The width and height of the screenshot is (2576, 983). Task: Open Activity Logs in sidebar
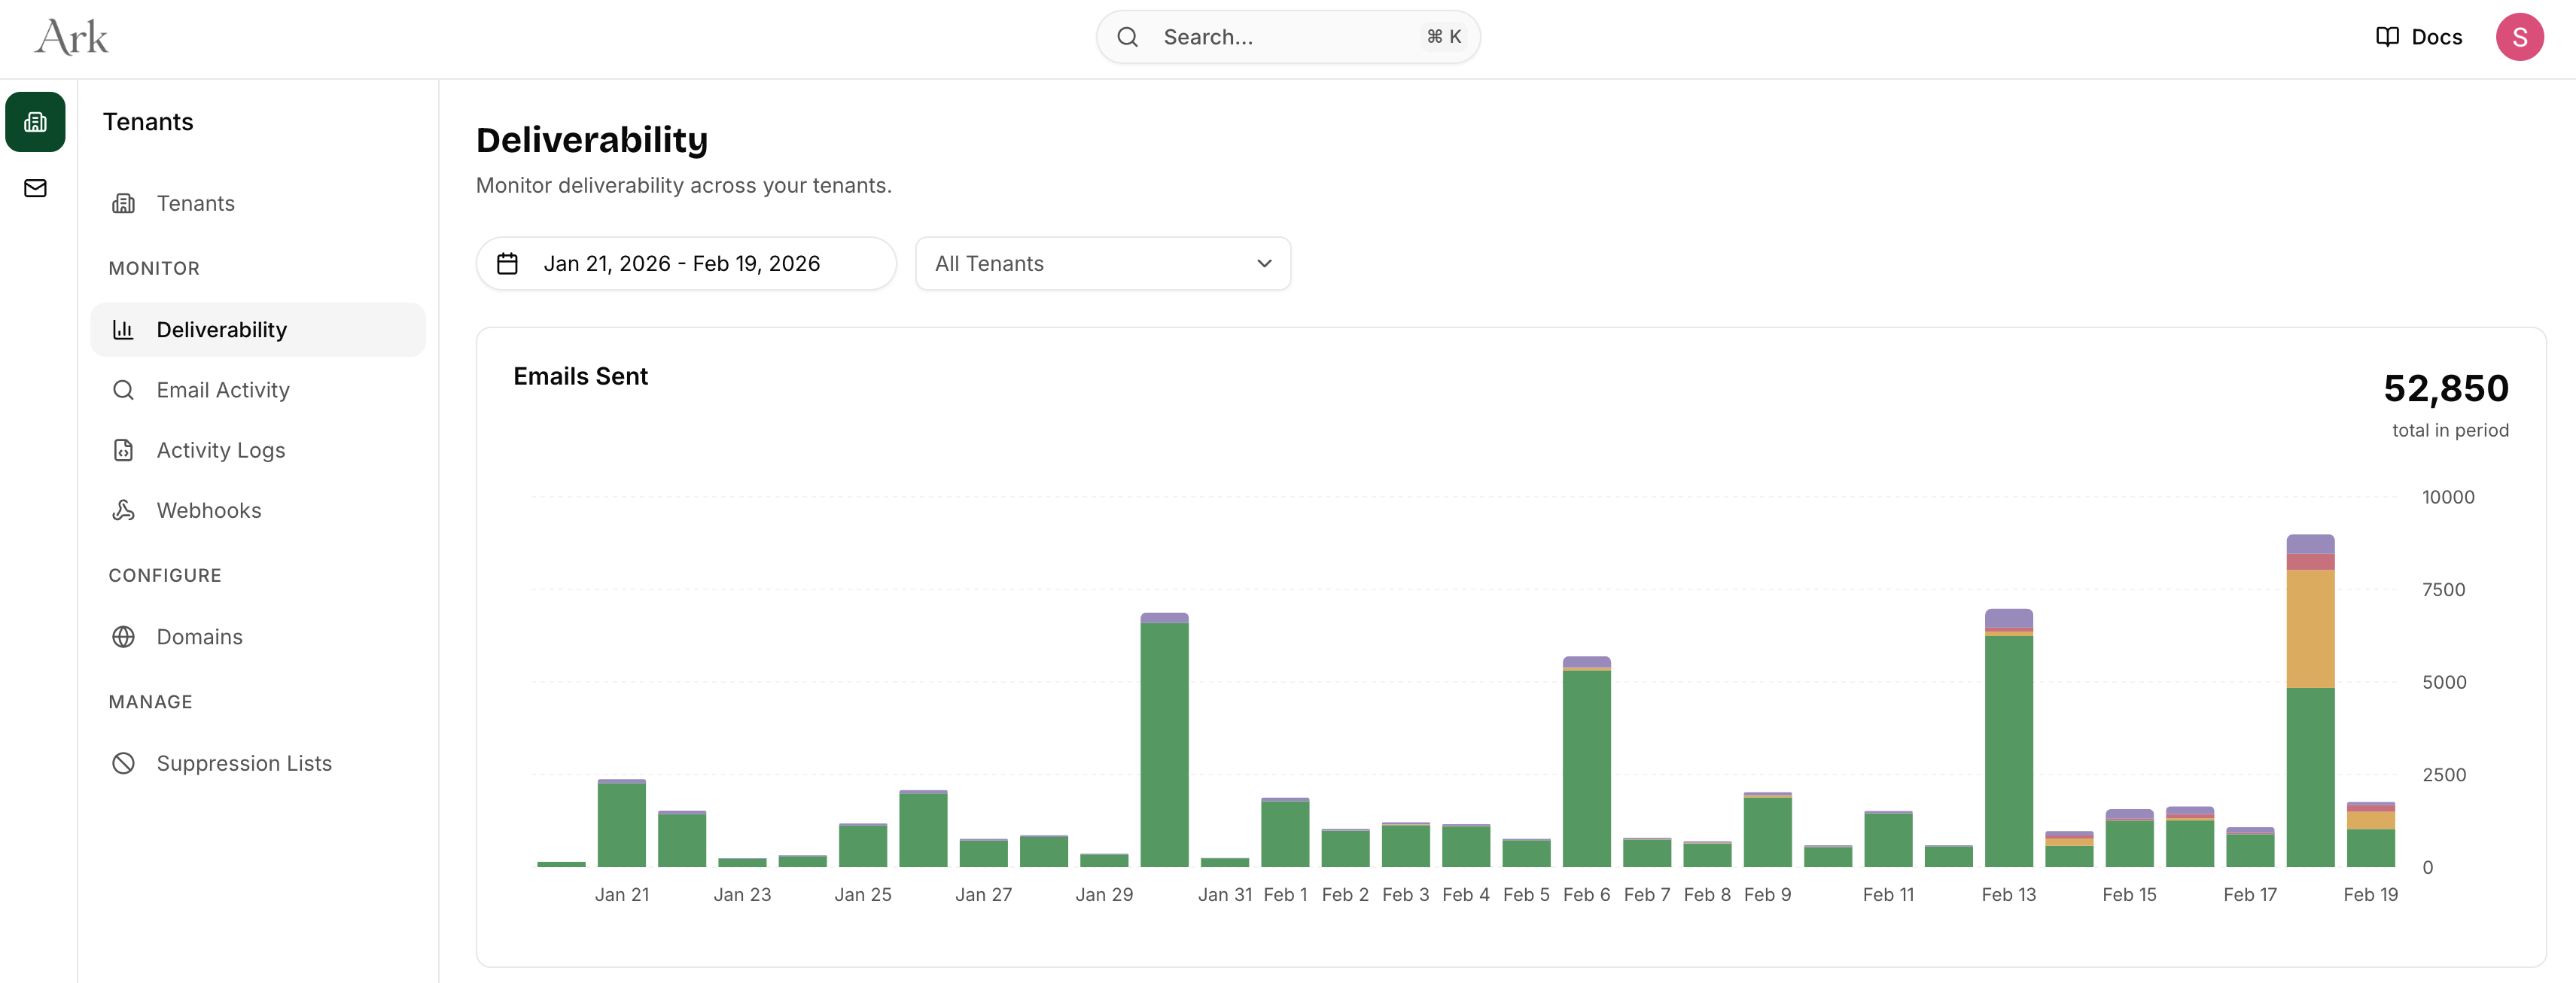click(x=220, y=450)
